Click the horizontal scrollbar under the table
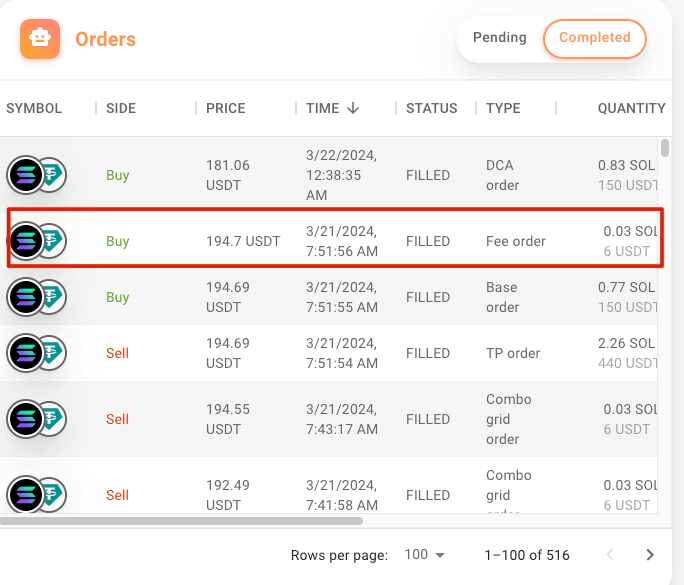 tap(182, 520)
